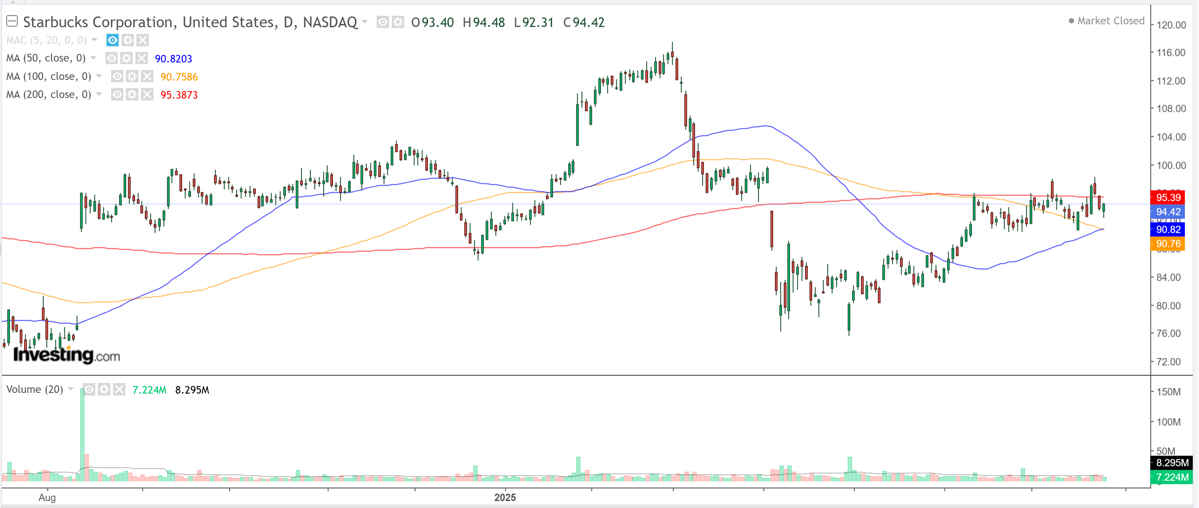Collapse the indicator legend with minus box
Screen dimensions: 1199x508
click(x=11, y=21)
